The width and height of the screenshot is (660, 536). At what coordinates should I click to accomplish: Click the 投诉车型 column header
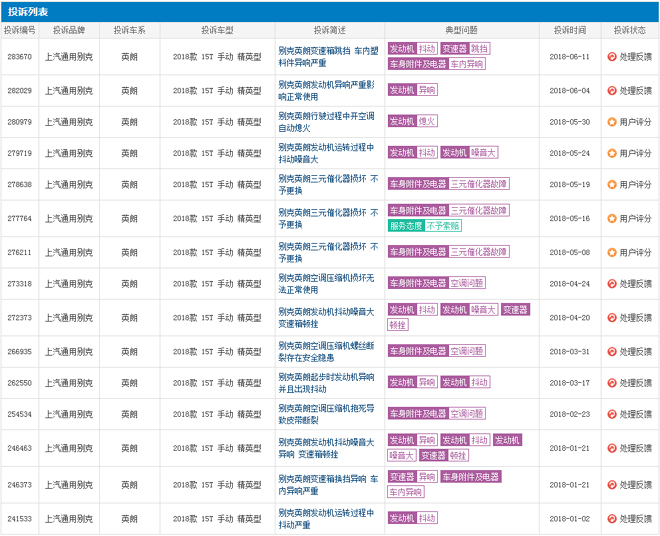[217, 30]
